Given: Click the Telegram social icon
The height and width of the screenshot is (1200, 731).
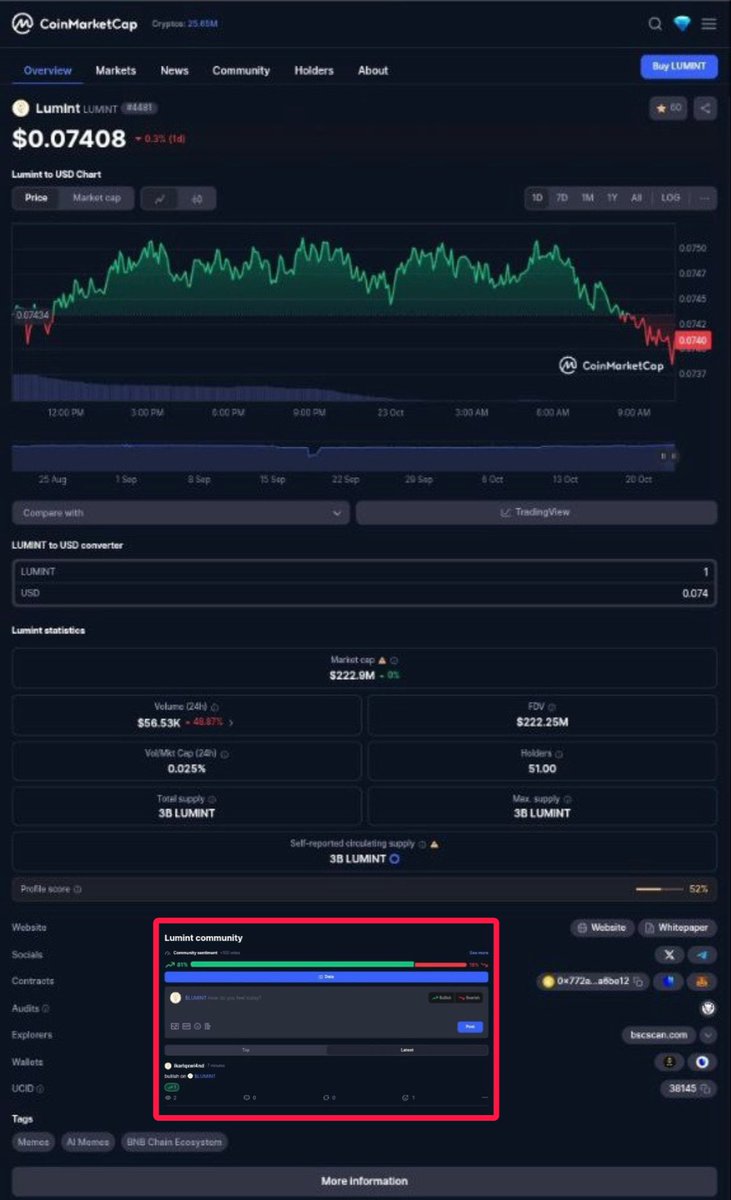Looking at the screenshot, I should 703,955.
